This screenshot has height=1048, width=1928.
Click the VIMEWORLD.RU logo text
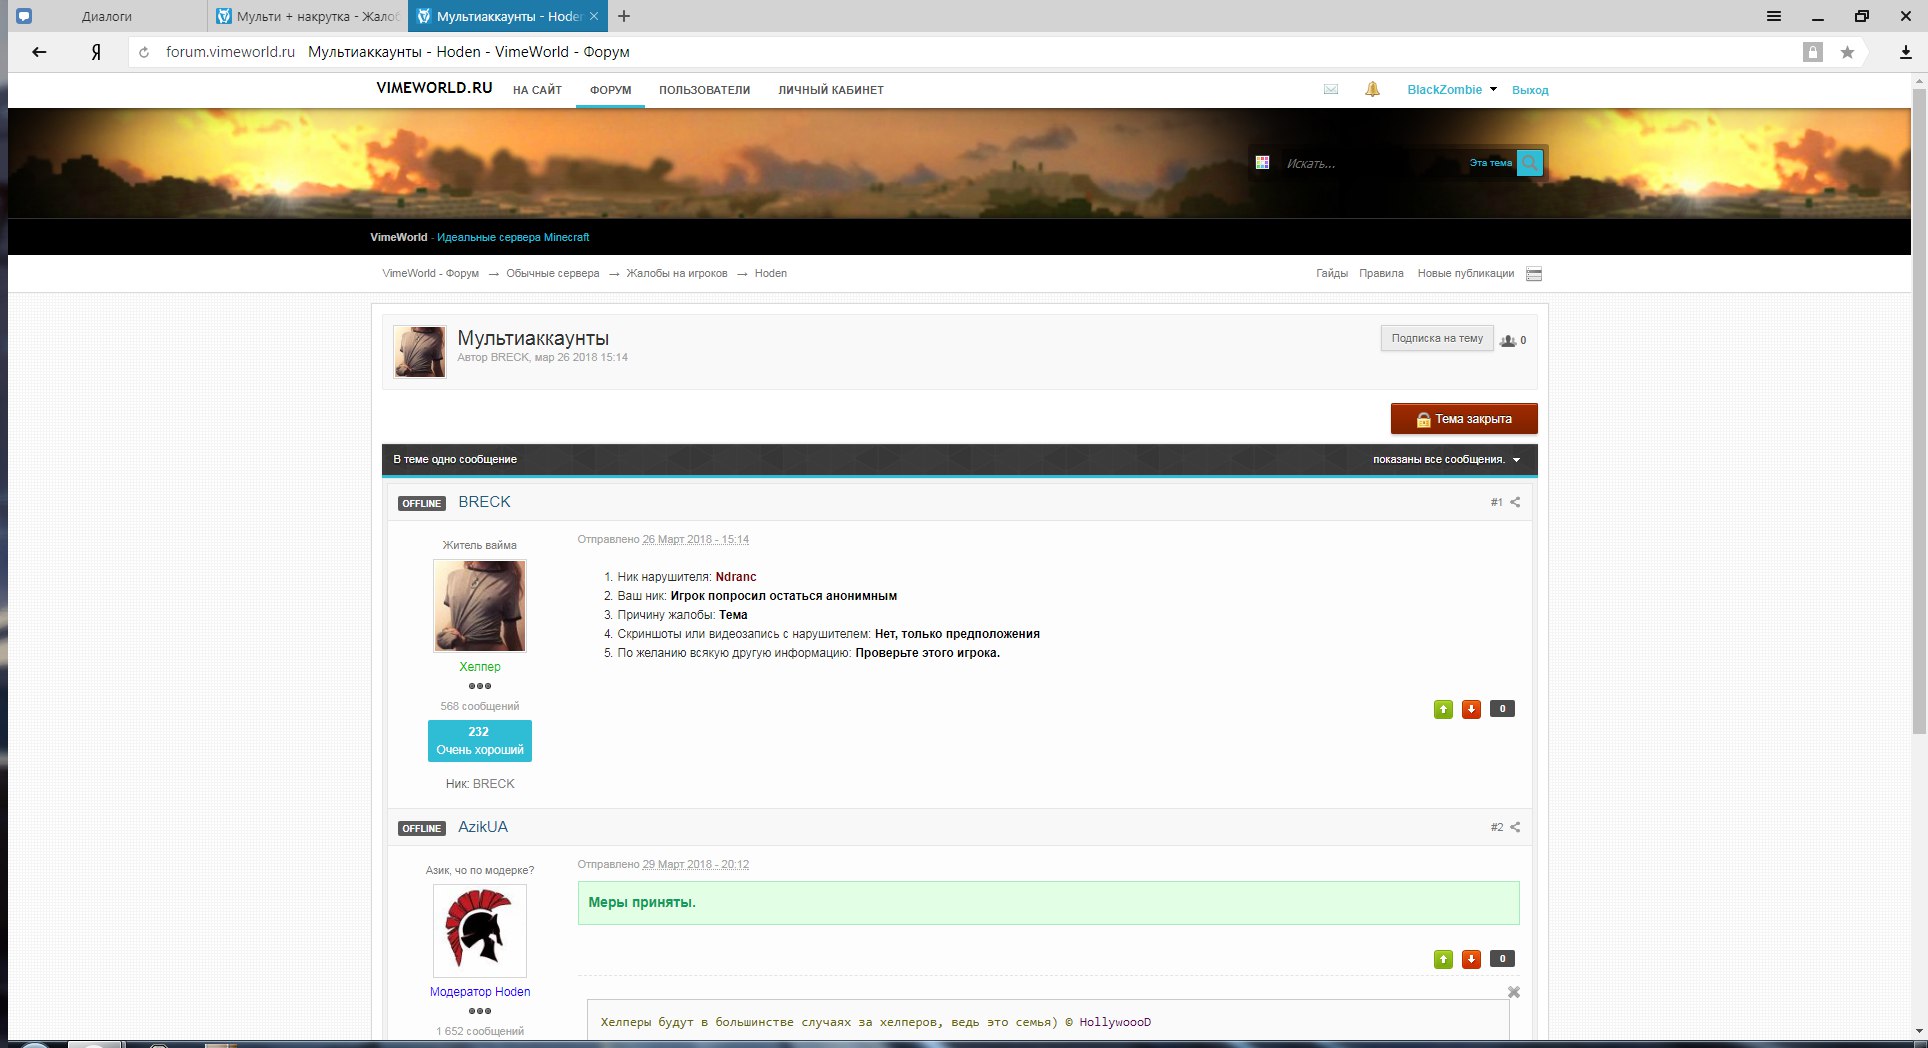click(434, 88)
